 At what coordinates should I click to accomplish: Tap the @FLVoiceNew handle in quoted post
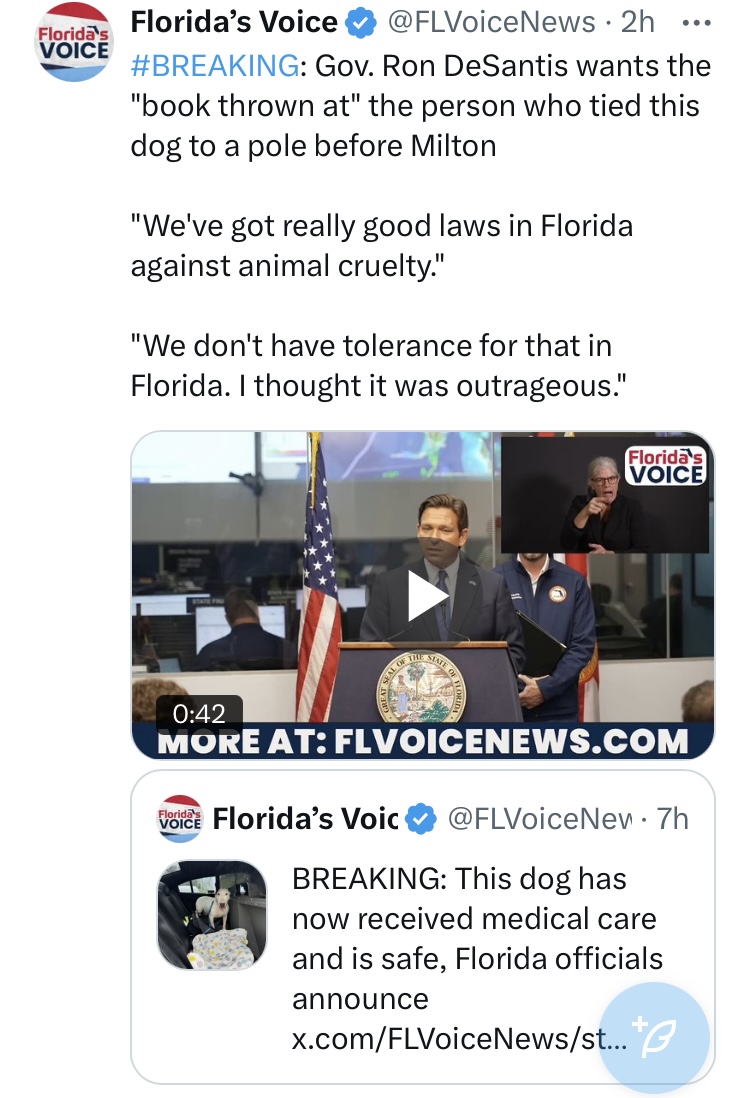click(x=539, y=818)
